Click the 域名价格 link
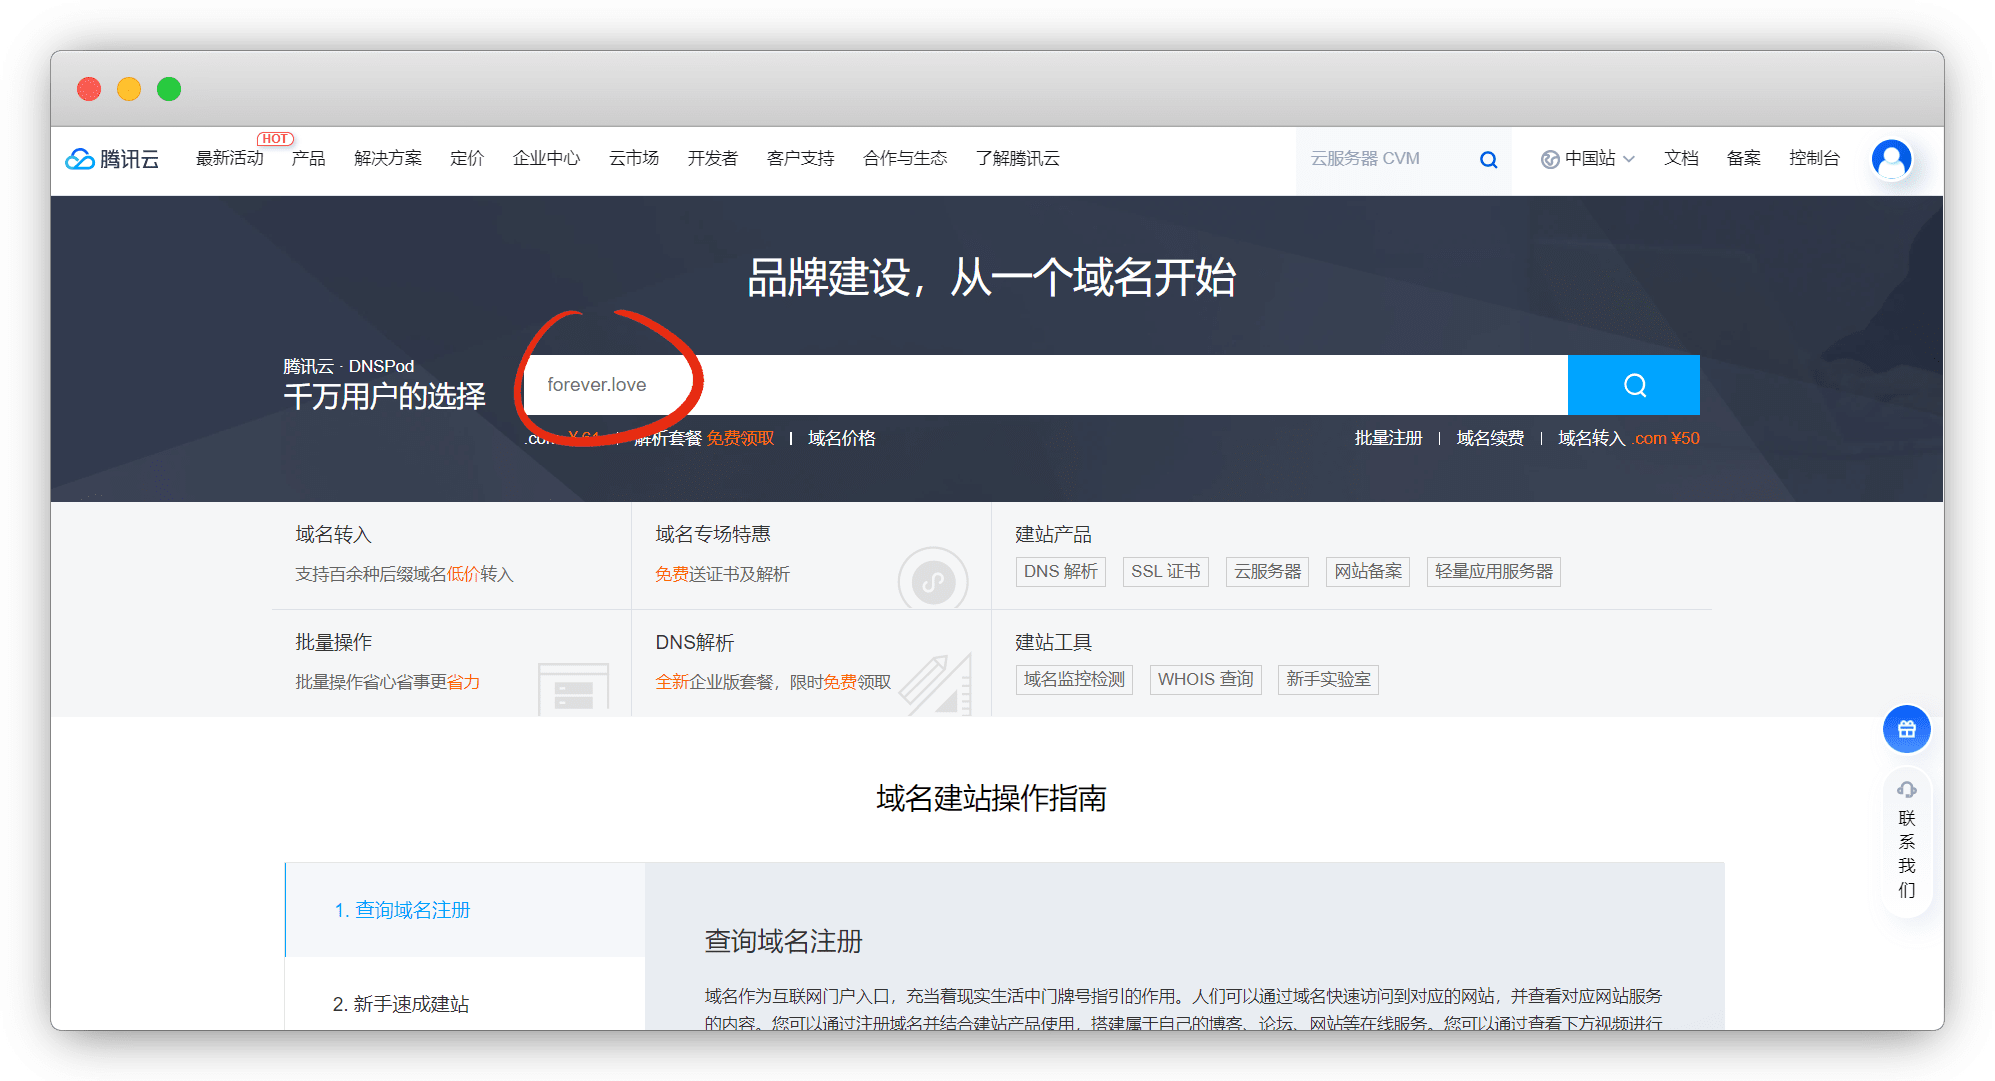The image size is (1995, 1081). tap(841, 438)
